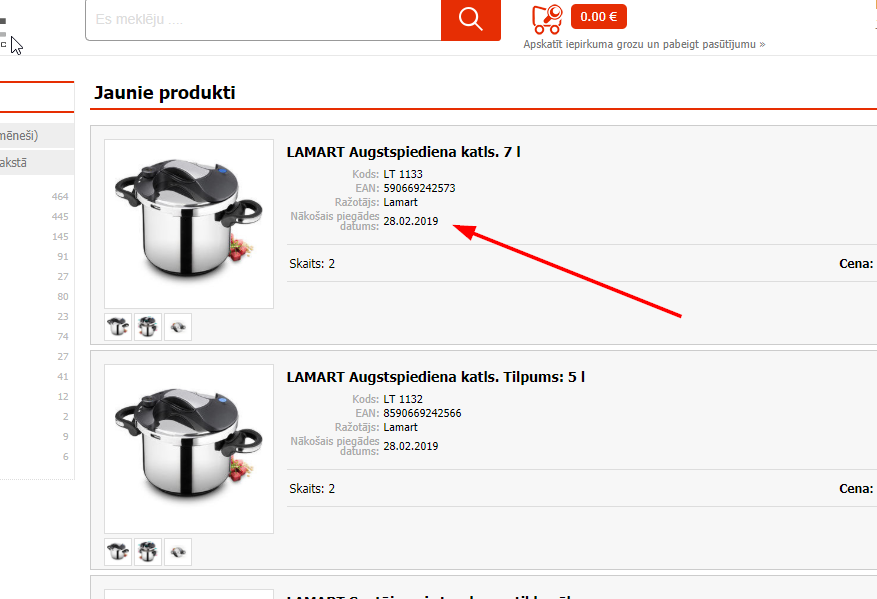
Task: Open sidebar category with count 74
Action: (37, 337)
